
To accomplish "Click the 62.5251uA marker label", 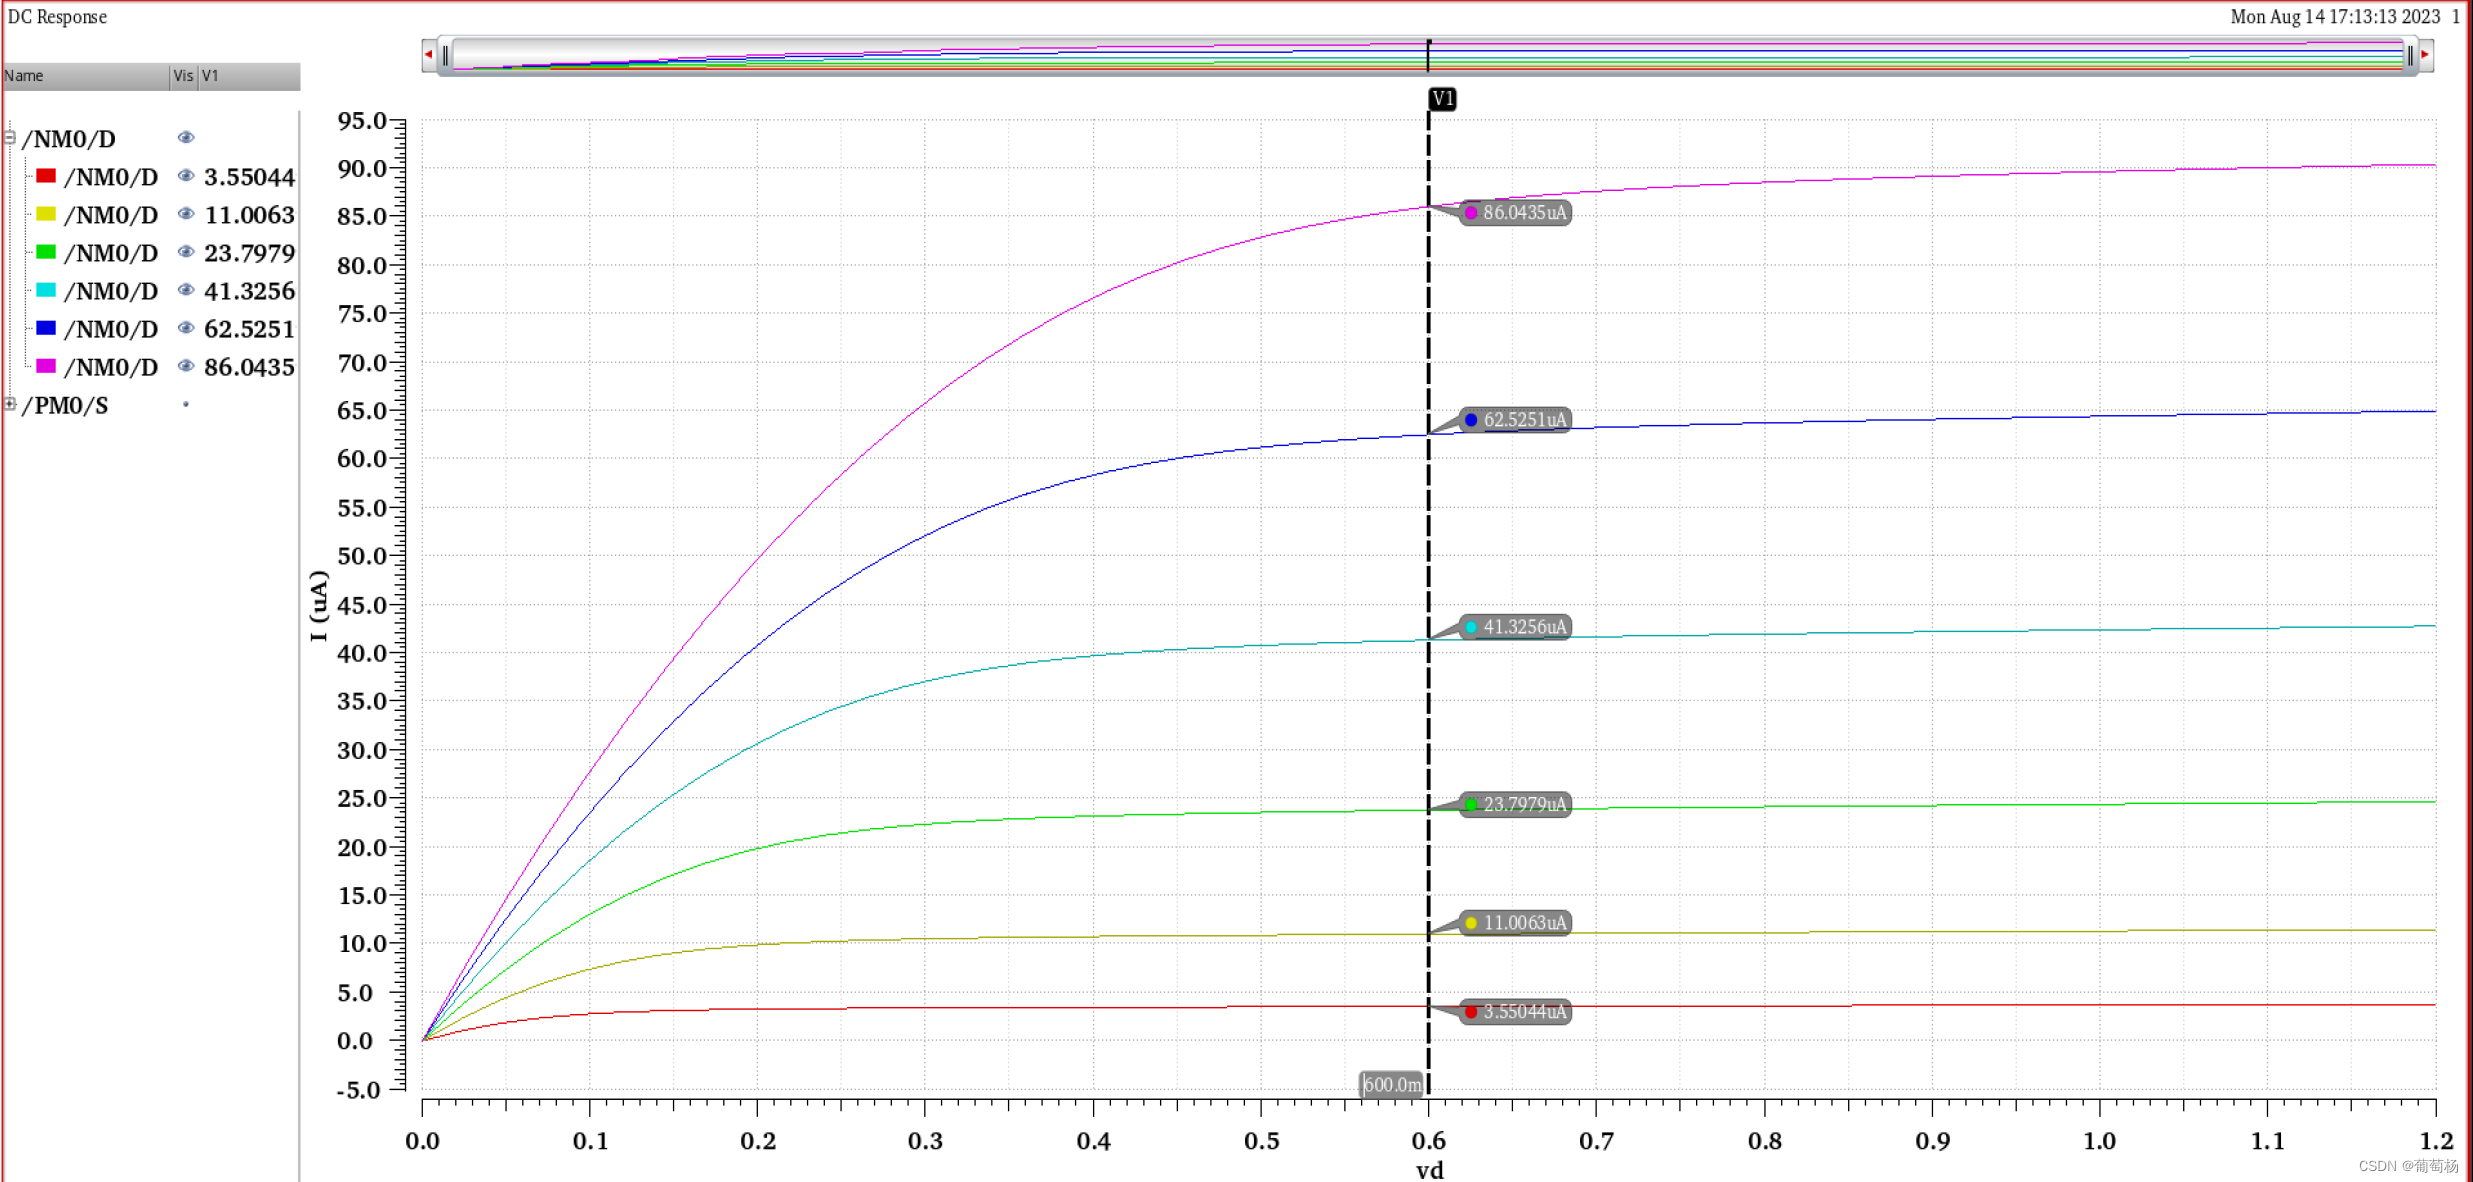I will pyautogui.click(x=1516, y=420).
